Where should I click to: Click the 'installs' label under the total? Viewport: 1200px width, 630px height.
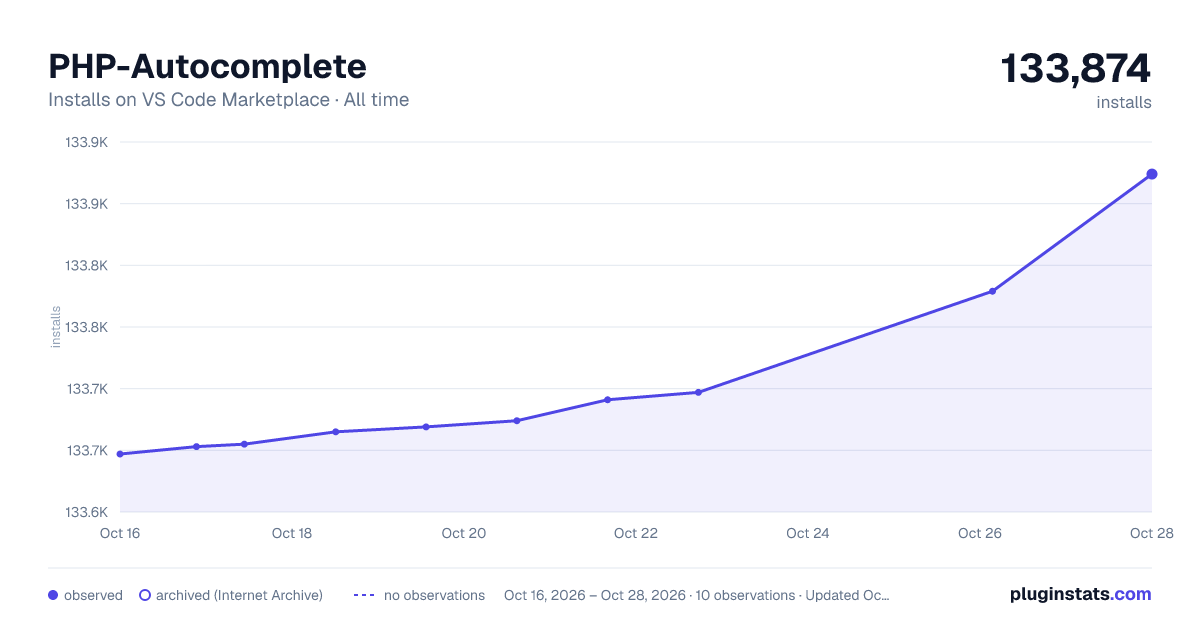(1124, 102)
